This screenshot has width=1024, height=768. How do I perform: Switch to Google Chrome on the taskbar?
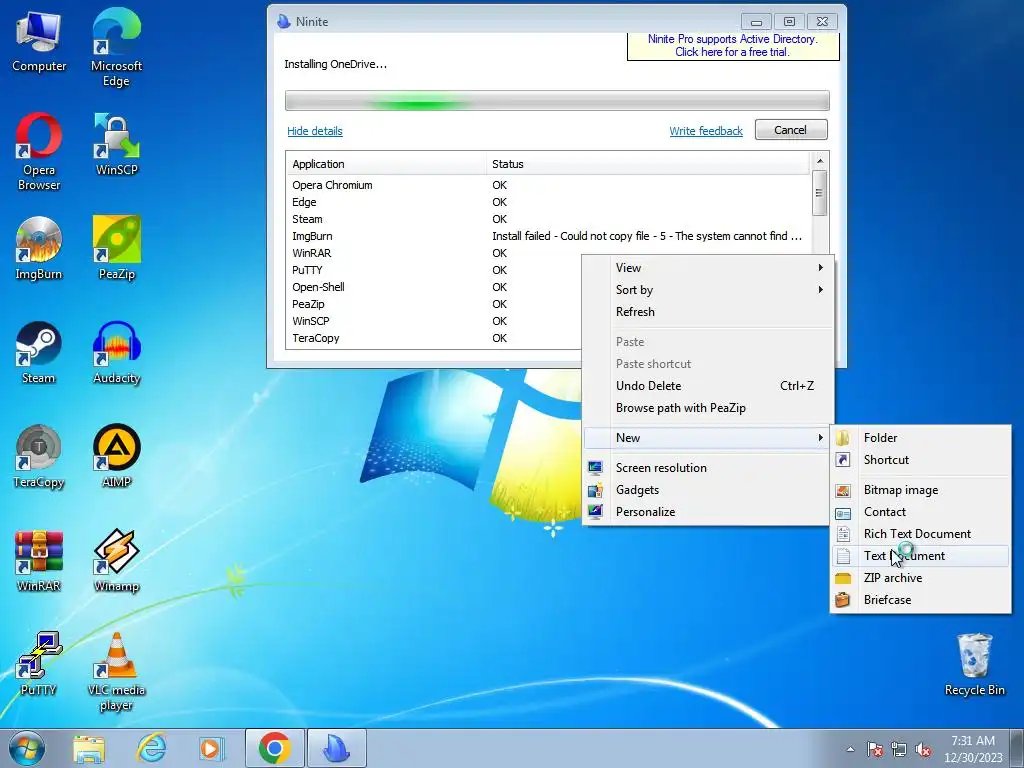click(274, 748)
